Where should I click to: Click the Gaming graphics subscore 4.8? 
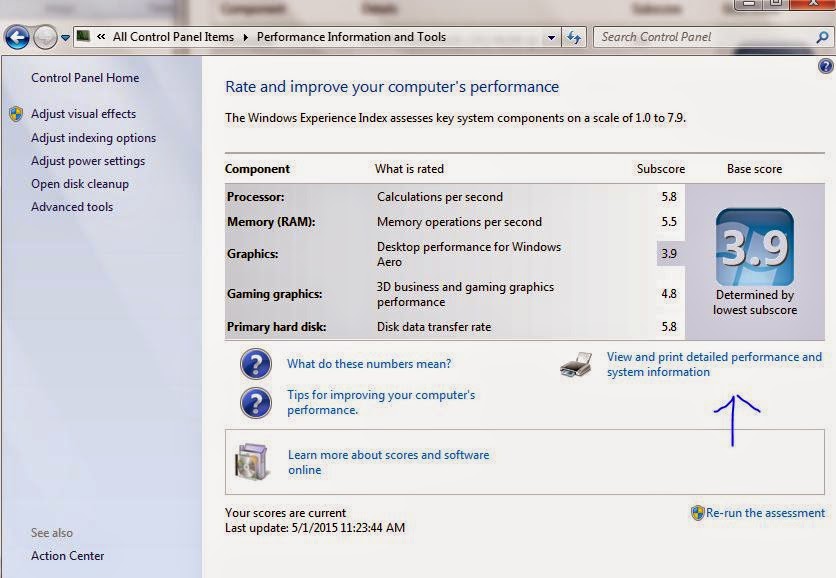[x=669, y=294]
